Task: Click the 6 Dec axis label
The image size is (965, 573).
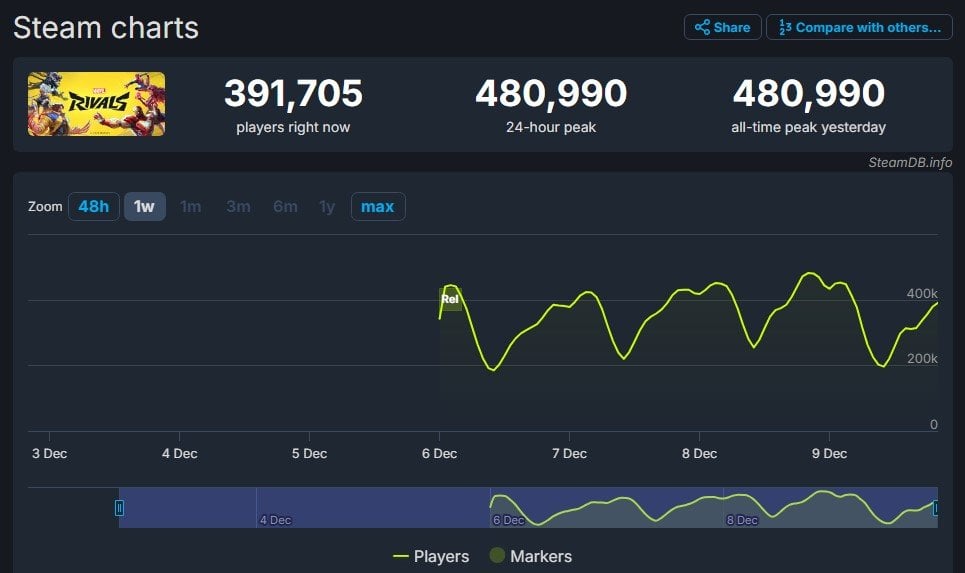Action: pos(439,454)
